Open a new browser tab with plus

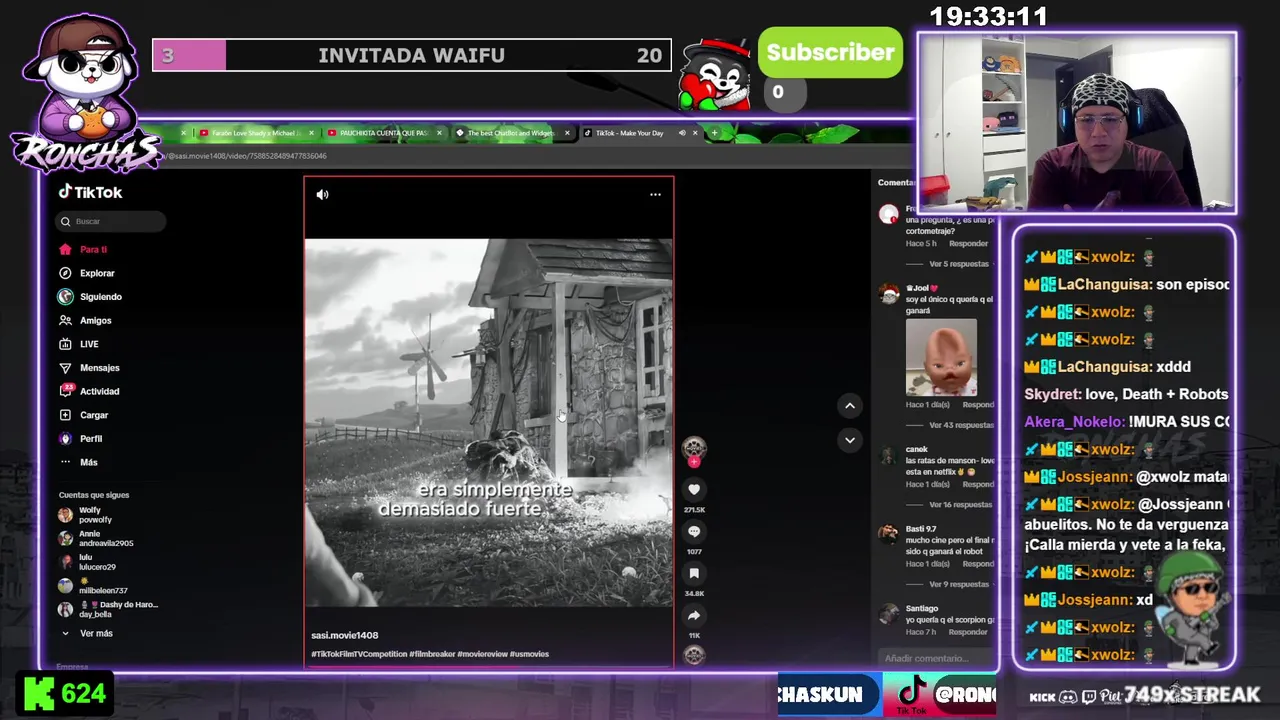tap(714, 133)
